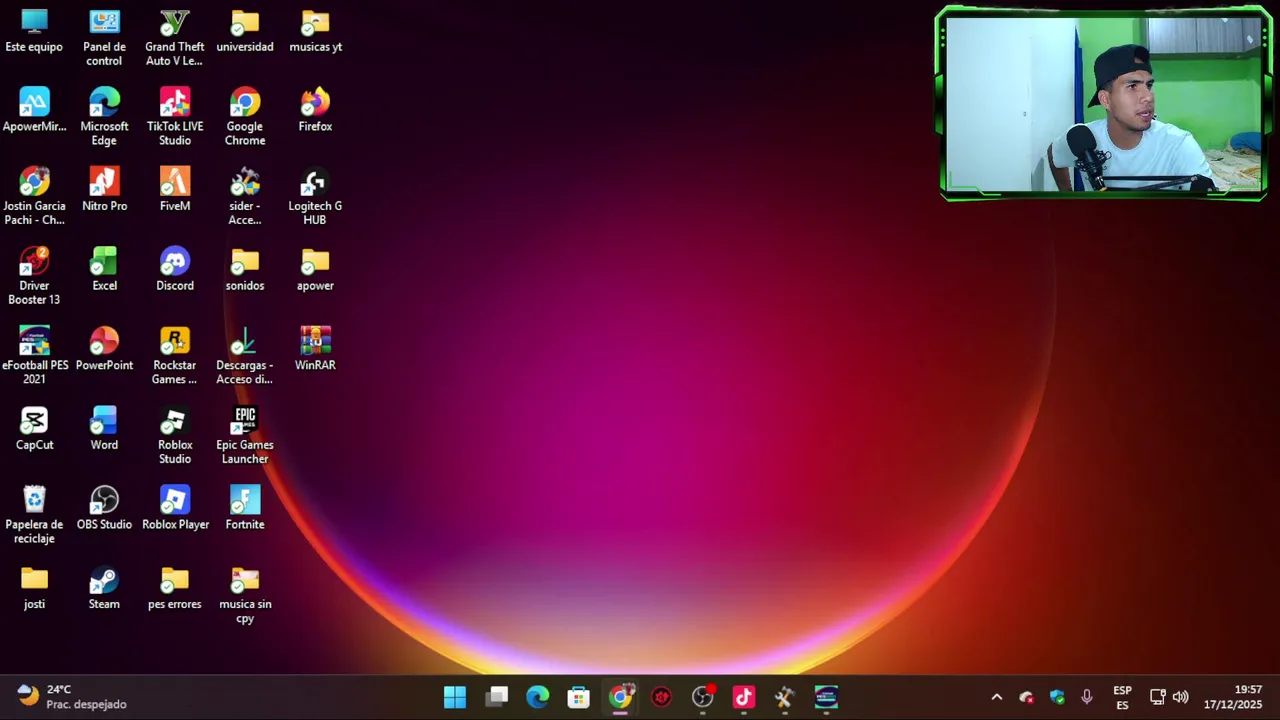Open Windows Security tray icon
Image resolution: width=1280 pixels, height=720 pixels.
[x=1057, y=697]
